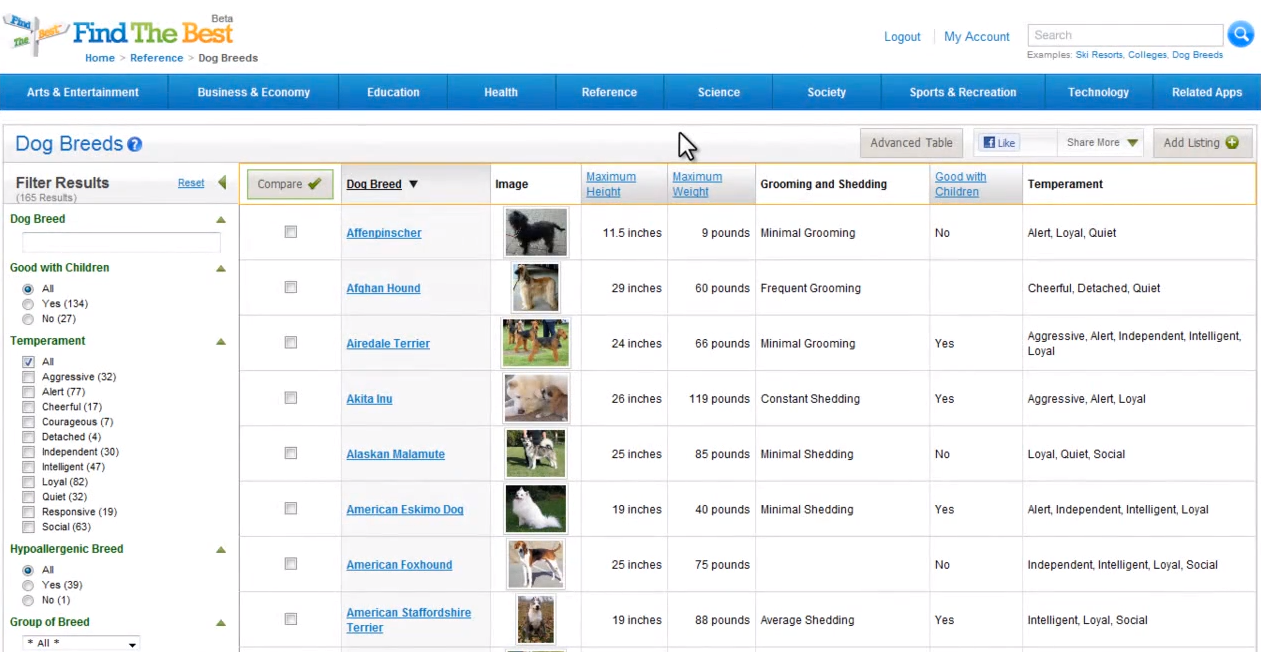
Task: Check the compare box for Akita Inu
Action: (x=290, y=398)
